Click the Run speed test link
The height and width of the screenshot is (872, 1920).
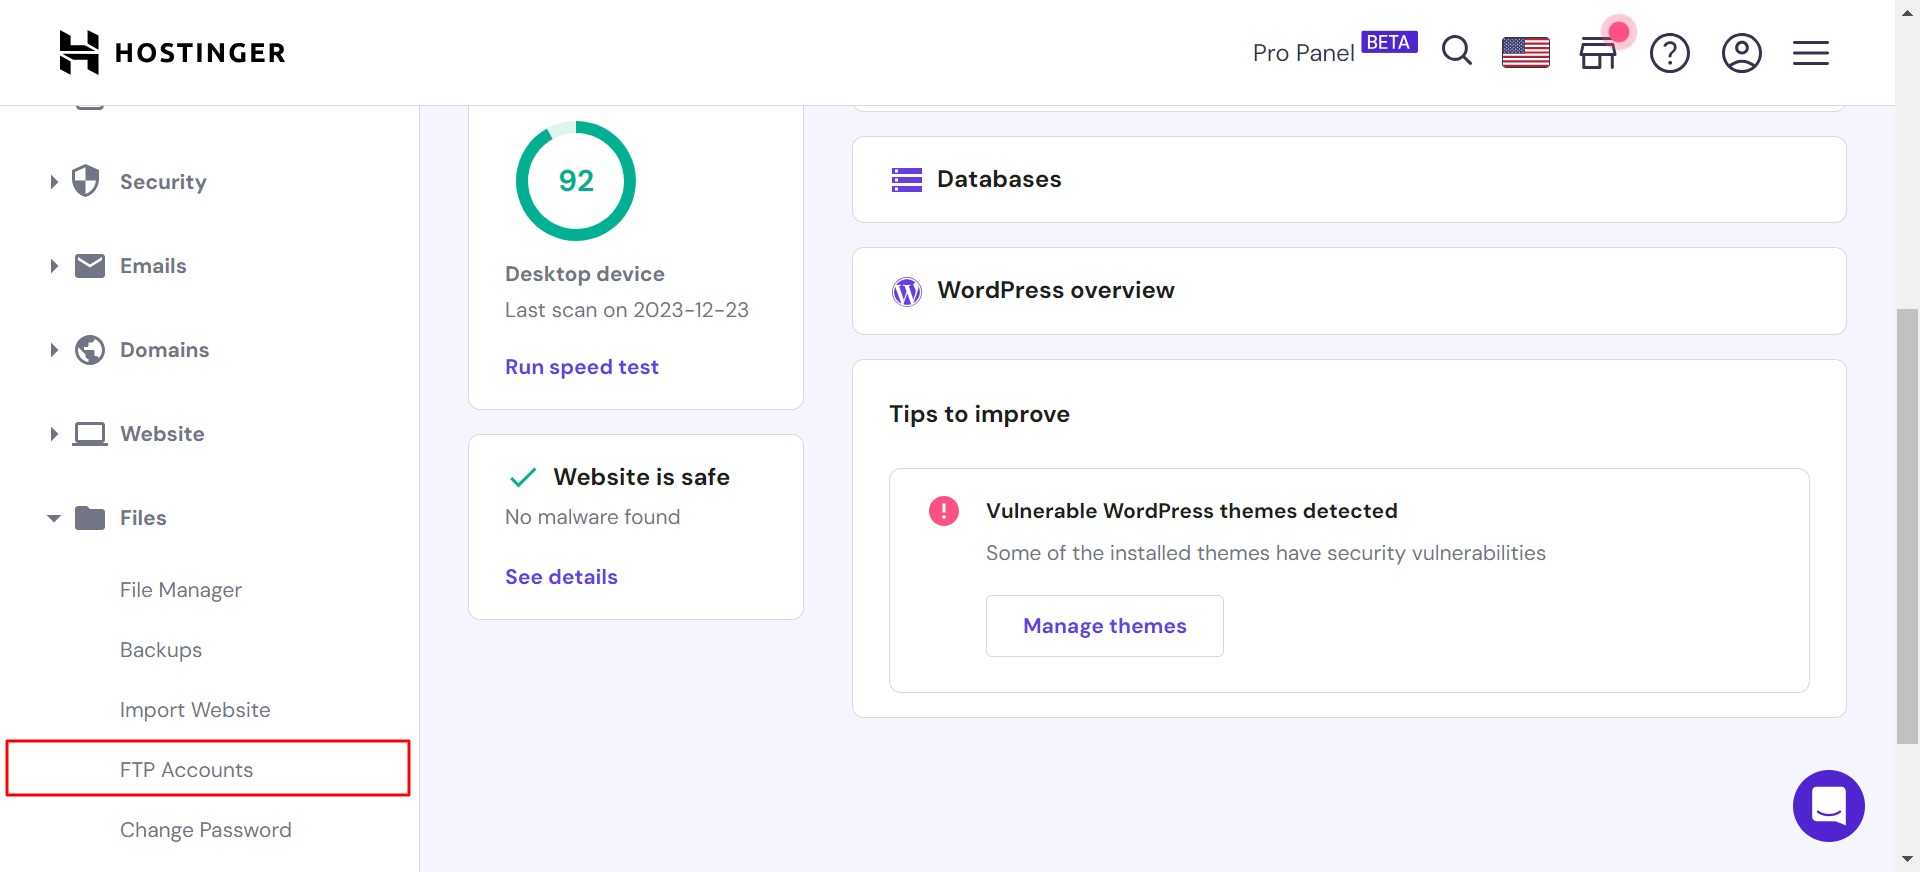[x=582, y=367]
